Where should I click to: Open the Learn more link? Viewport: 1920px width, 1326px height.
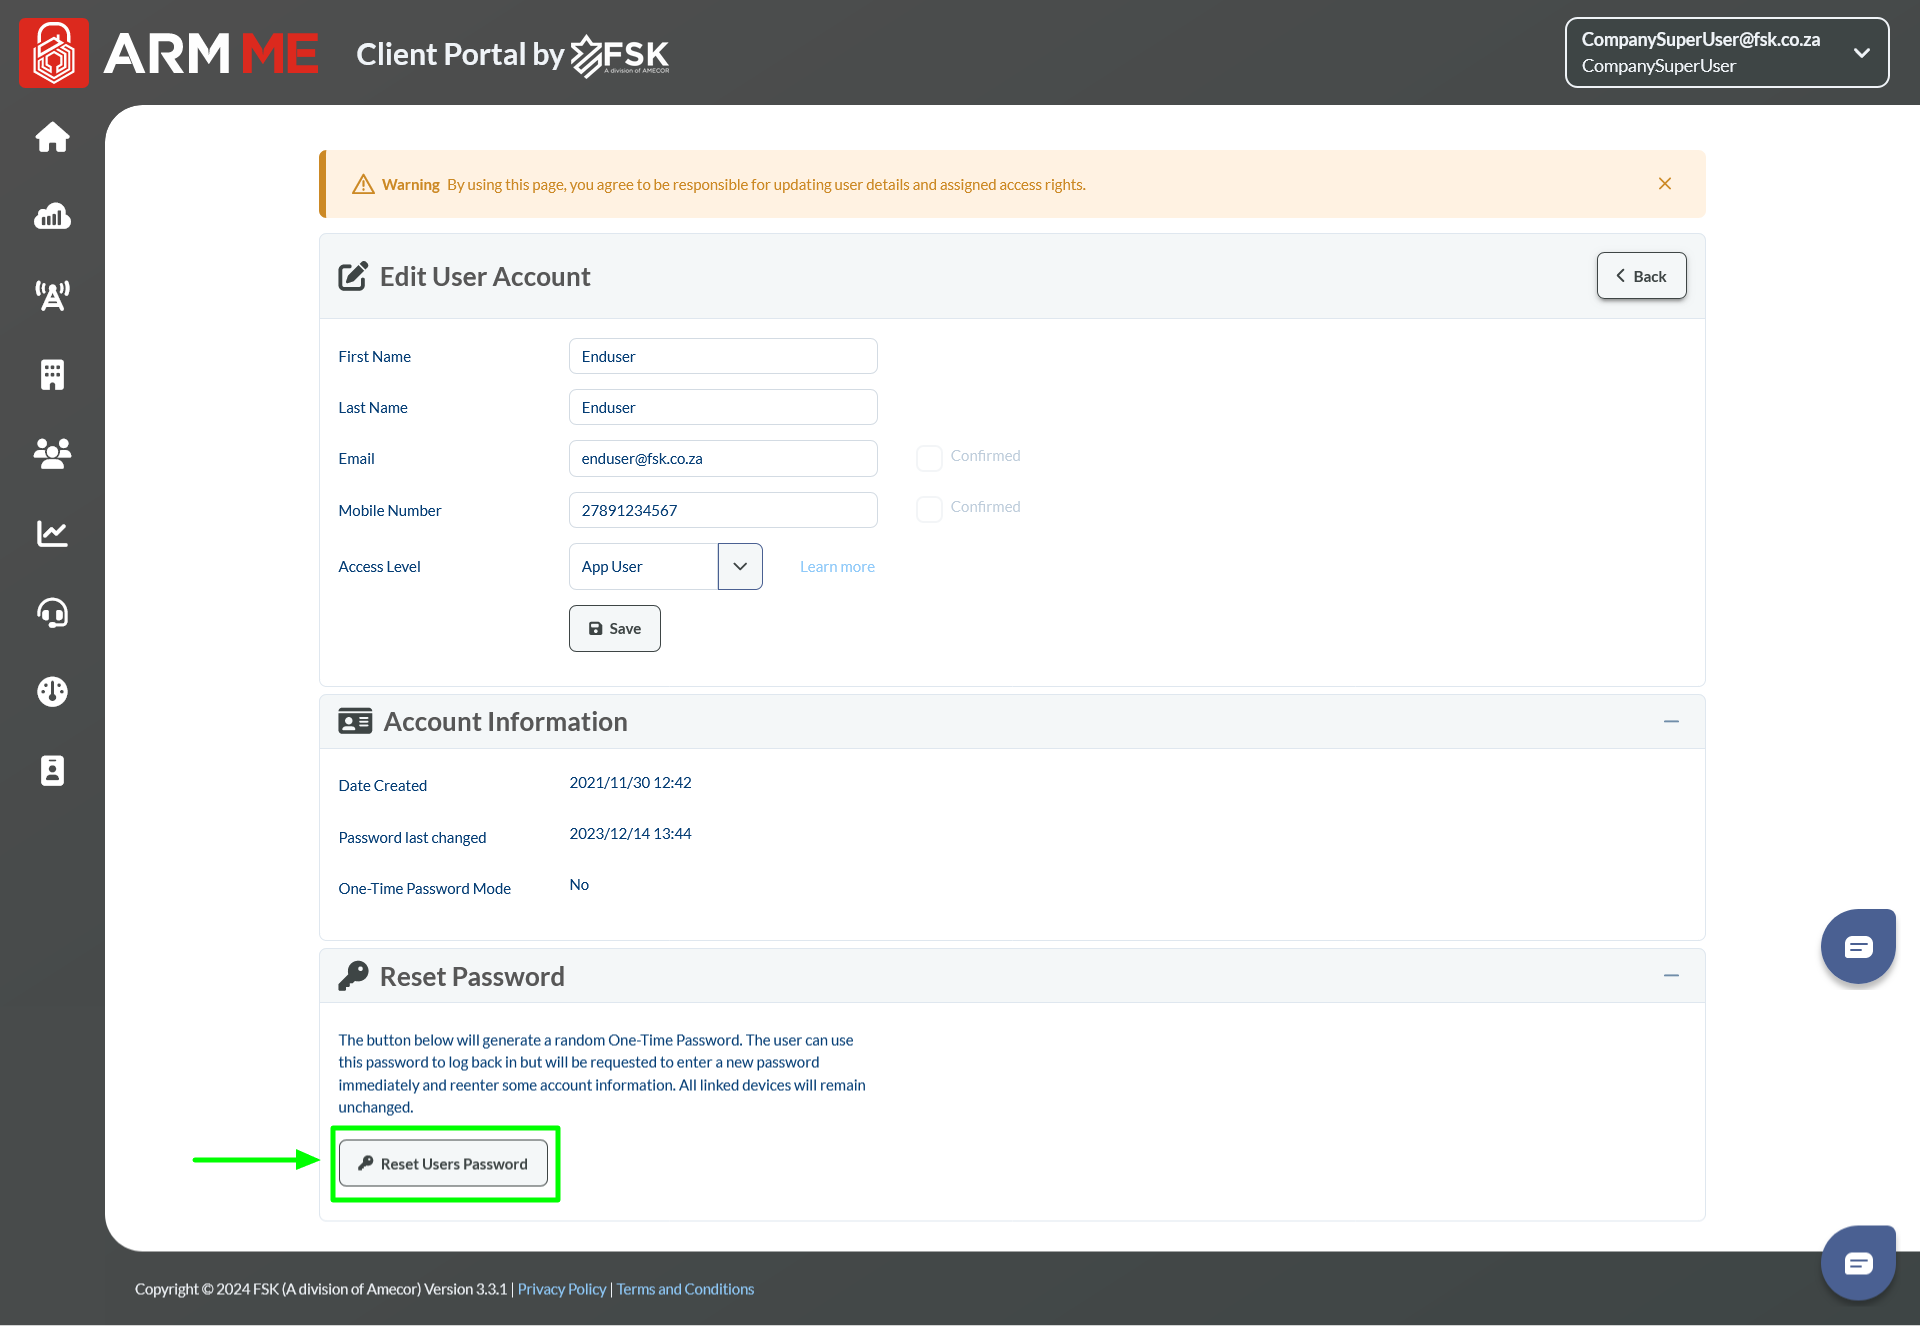[x=837, y=567]
